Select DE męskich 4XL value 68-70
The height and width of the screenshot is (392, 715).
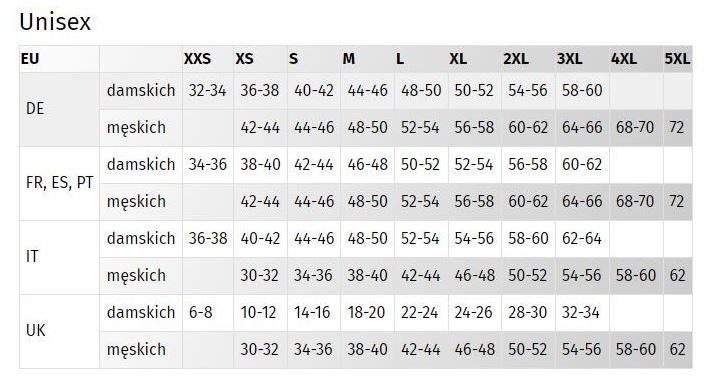click(635, 127)
